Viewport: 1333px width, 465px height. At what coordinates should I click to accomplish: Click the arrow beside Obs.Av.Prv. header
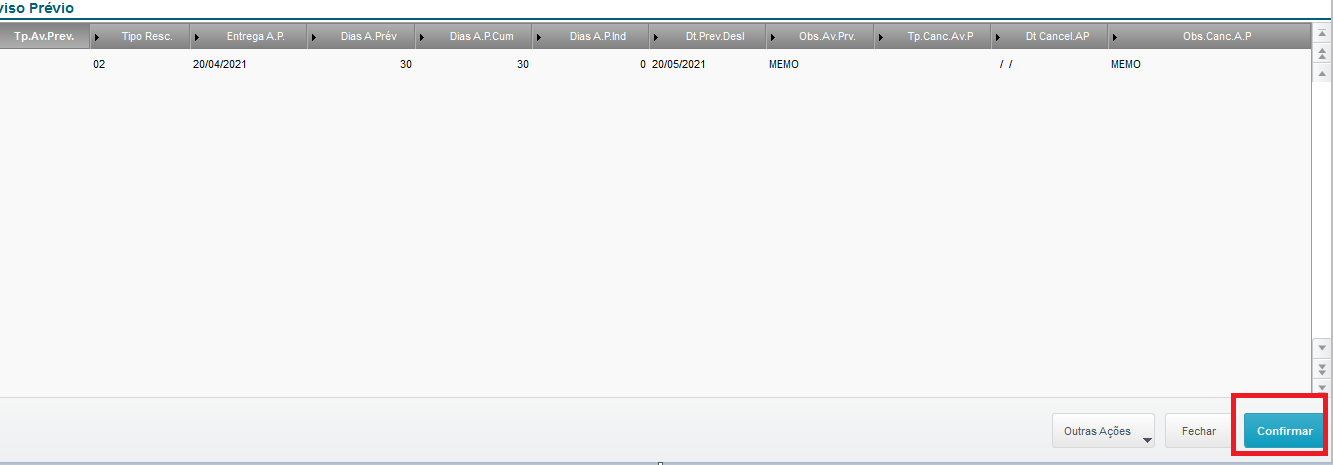point(774,37)
